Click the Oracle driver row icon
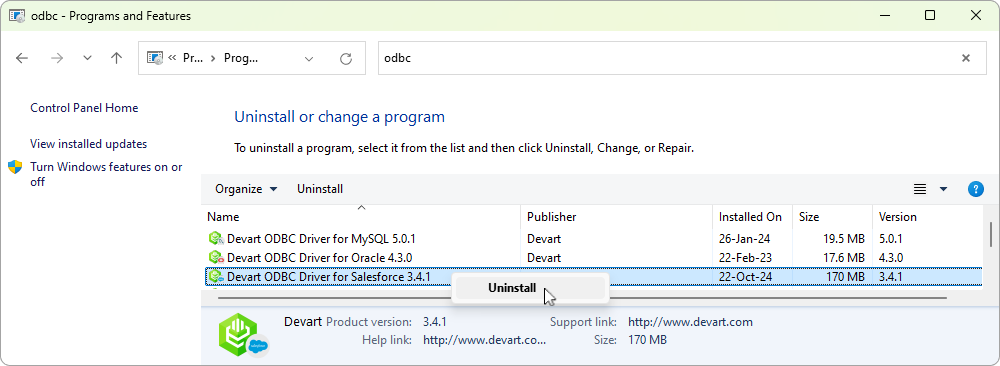Image resolution: width=1000 pixels, height=366 pixels. pyautogui.click(x=216, y=258)
